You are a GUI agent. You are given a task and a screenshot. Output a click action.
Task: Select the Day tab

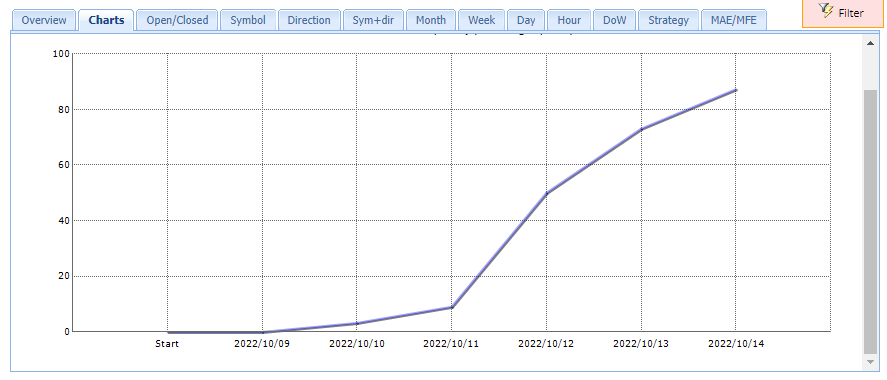click(526, 20)
